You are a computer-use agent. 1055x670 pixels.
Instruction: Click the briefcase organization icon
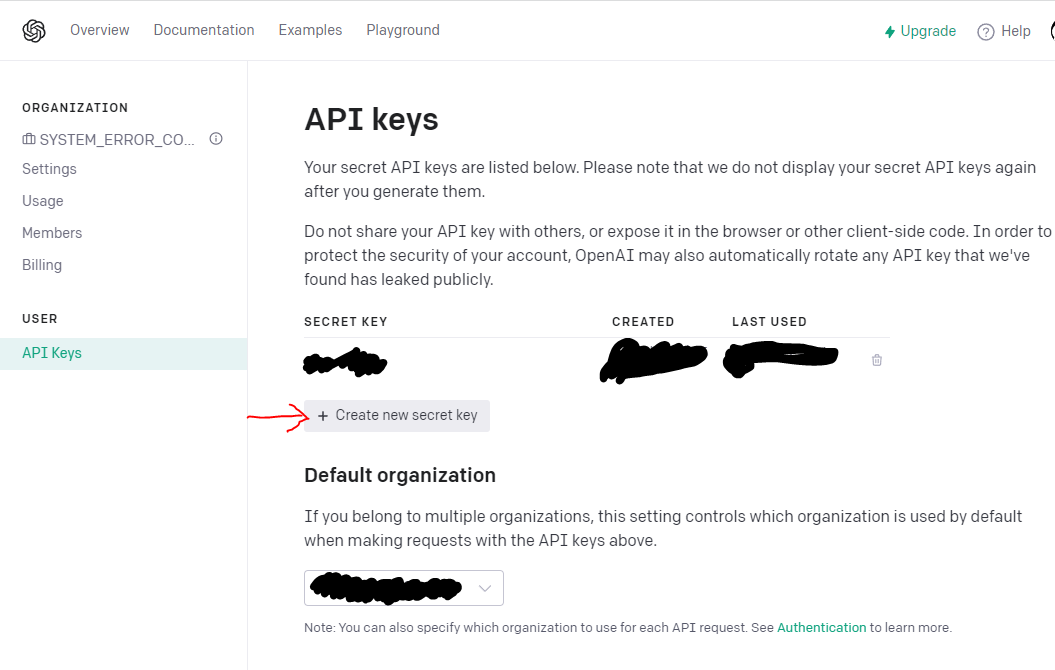(x=29, y=139)
